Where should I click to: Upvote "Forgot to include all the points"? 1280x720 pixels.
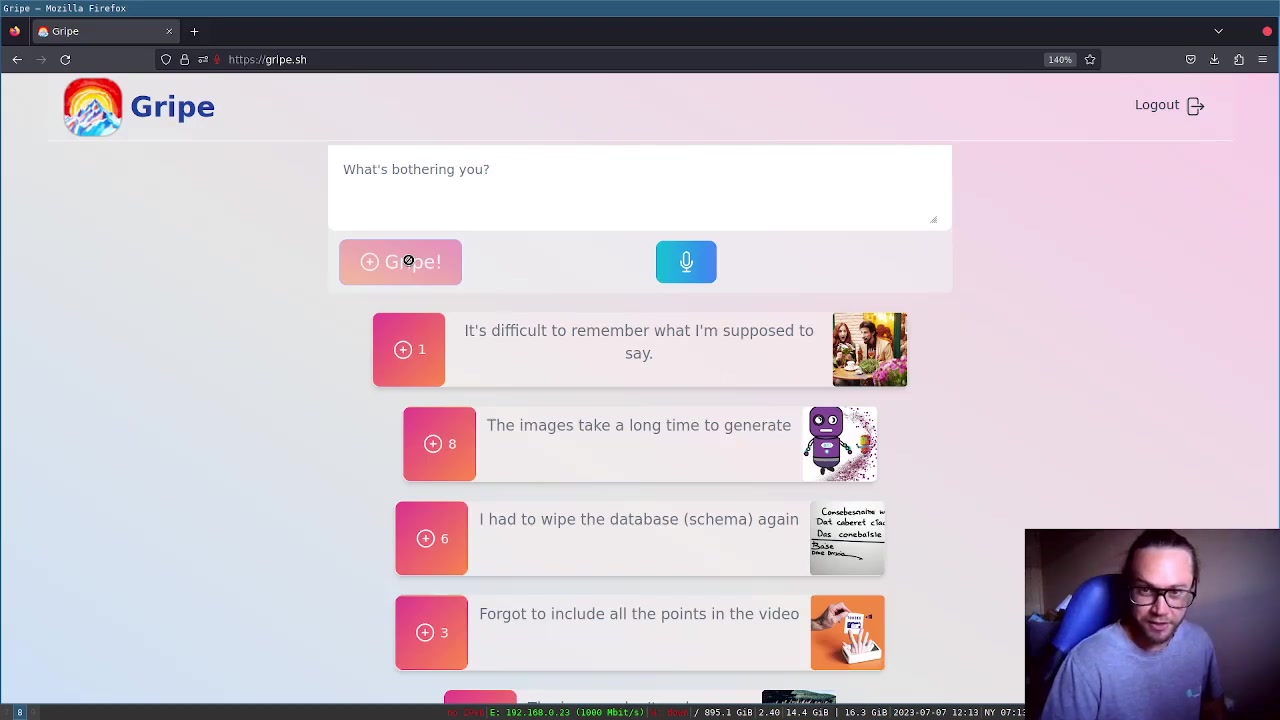[431, 632]
